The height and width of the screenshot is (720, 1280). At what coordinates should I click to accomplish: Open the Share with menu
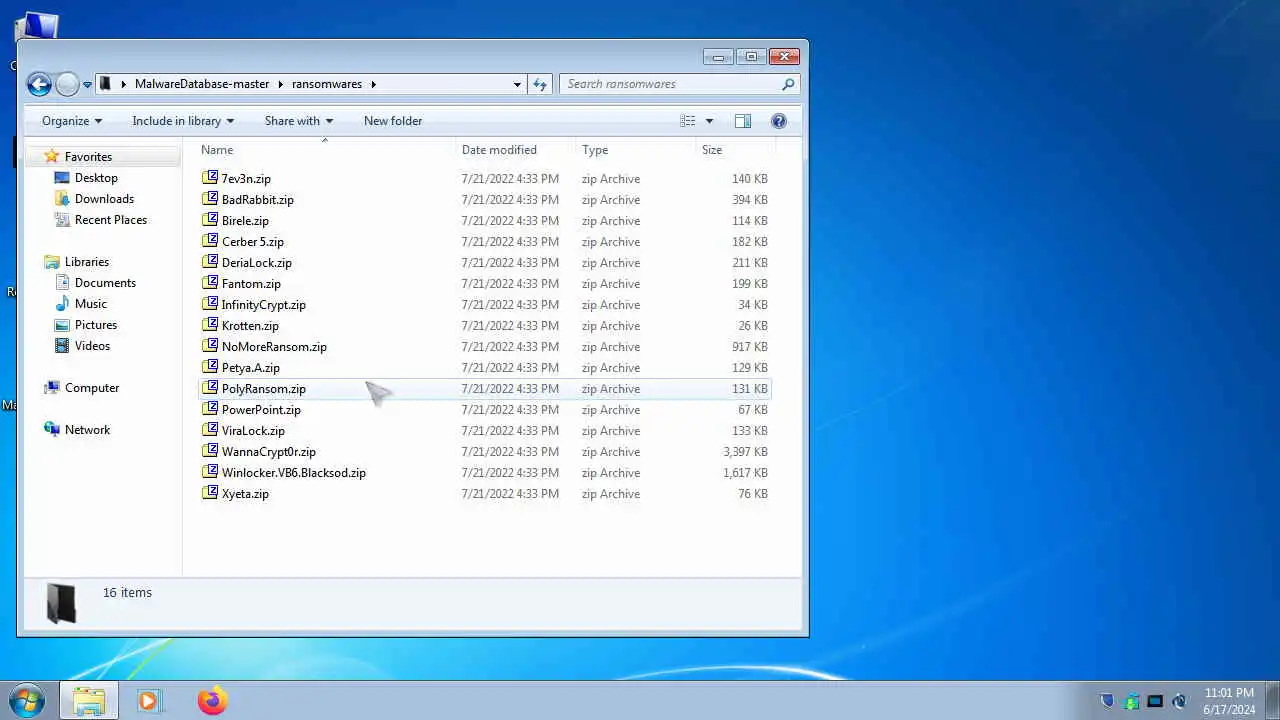coord(299,121)
